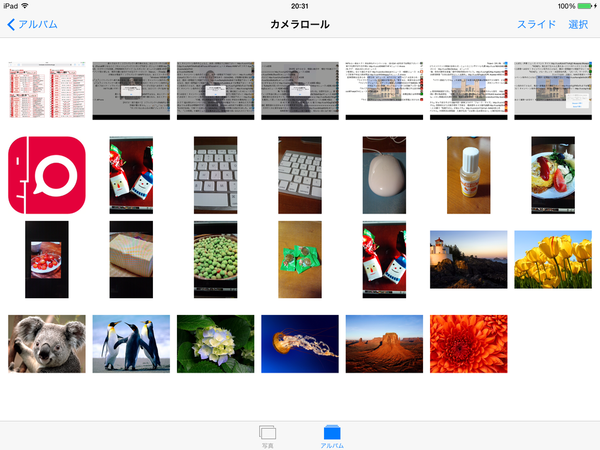Open the strawberries screenshot thumbnail

click(47, 259)
